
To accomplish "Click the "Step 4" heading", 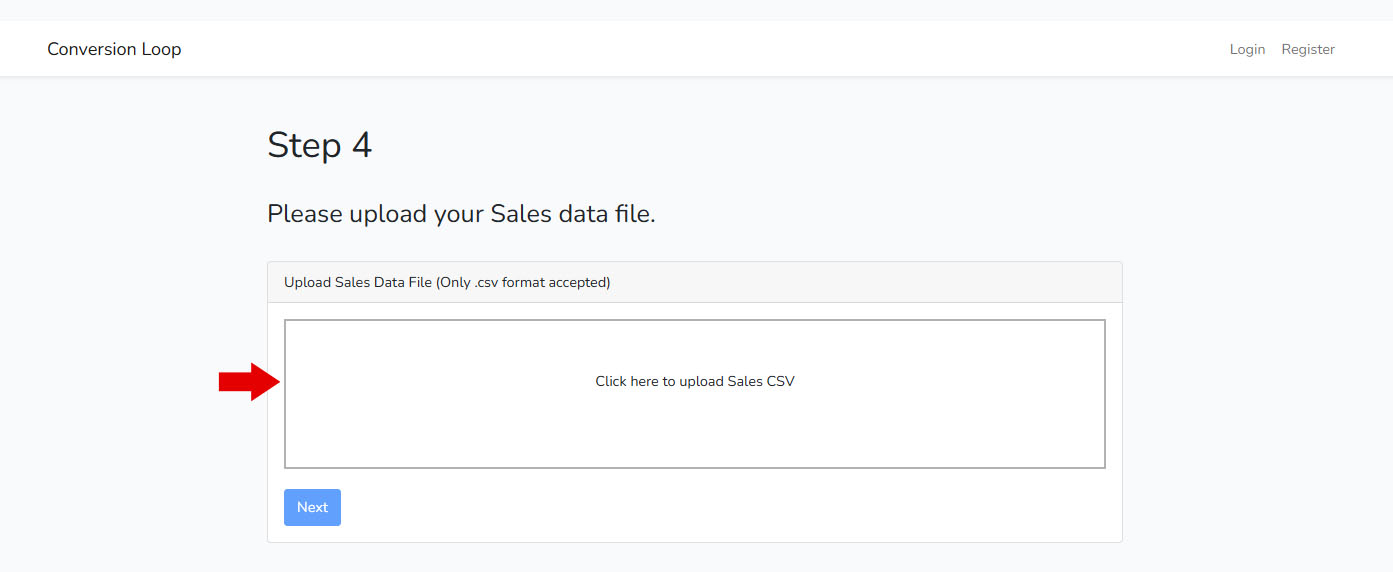I will [x=319, y=146].
